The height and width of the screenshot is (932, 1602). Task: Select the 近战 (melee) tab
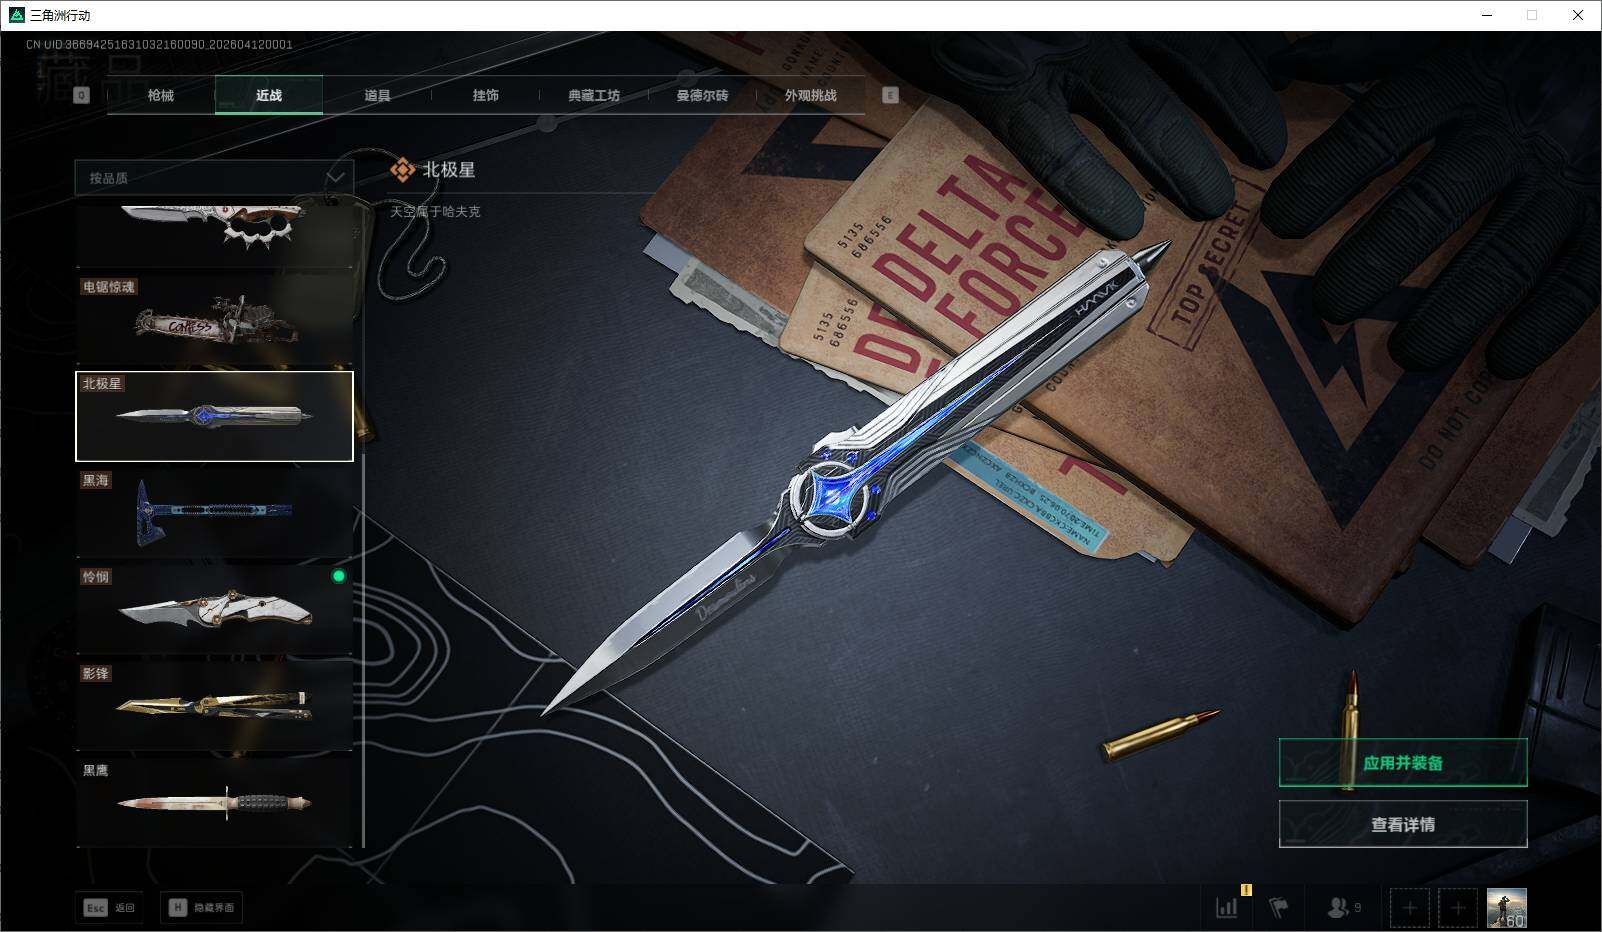click(x=269, y=95)
